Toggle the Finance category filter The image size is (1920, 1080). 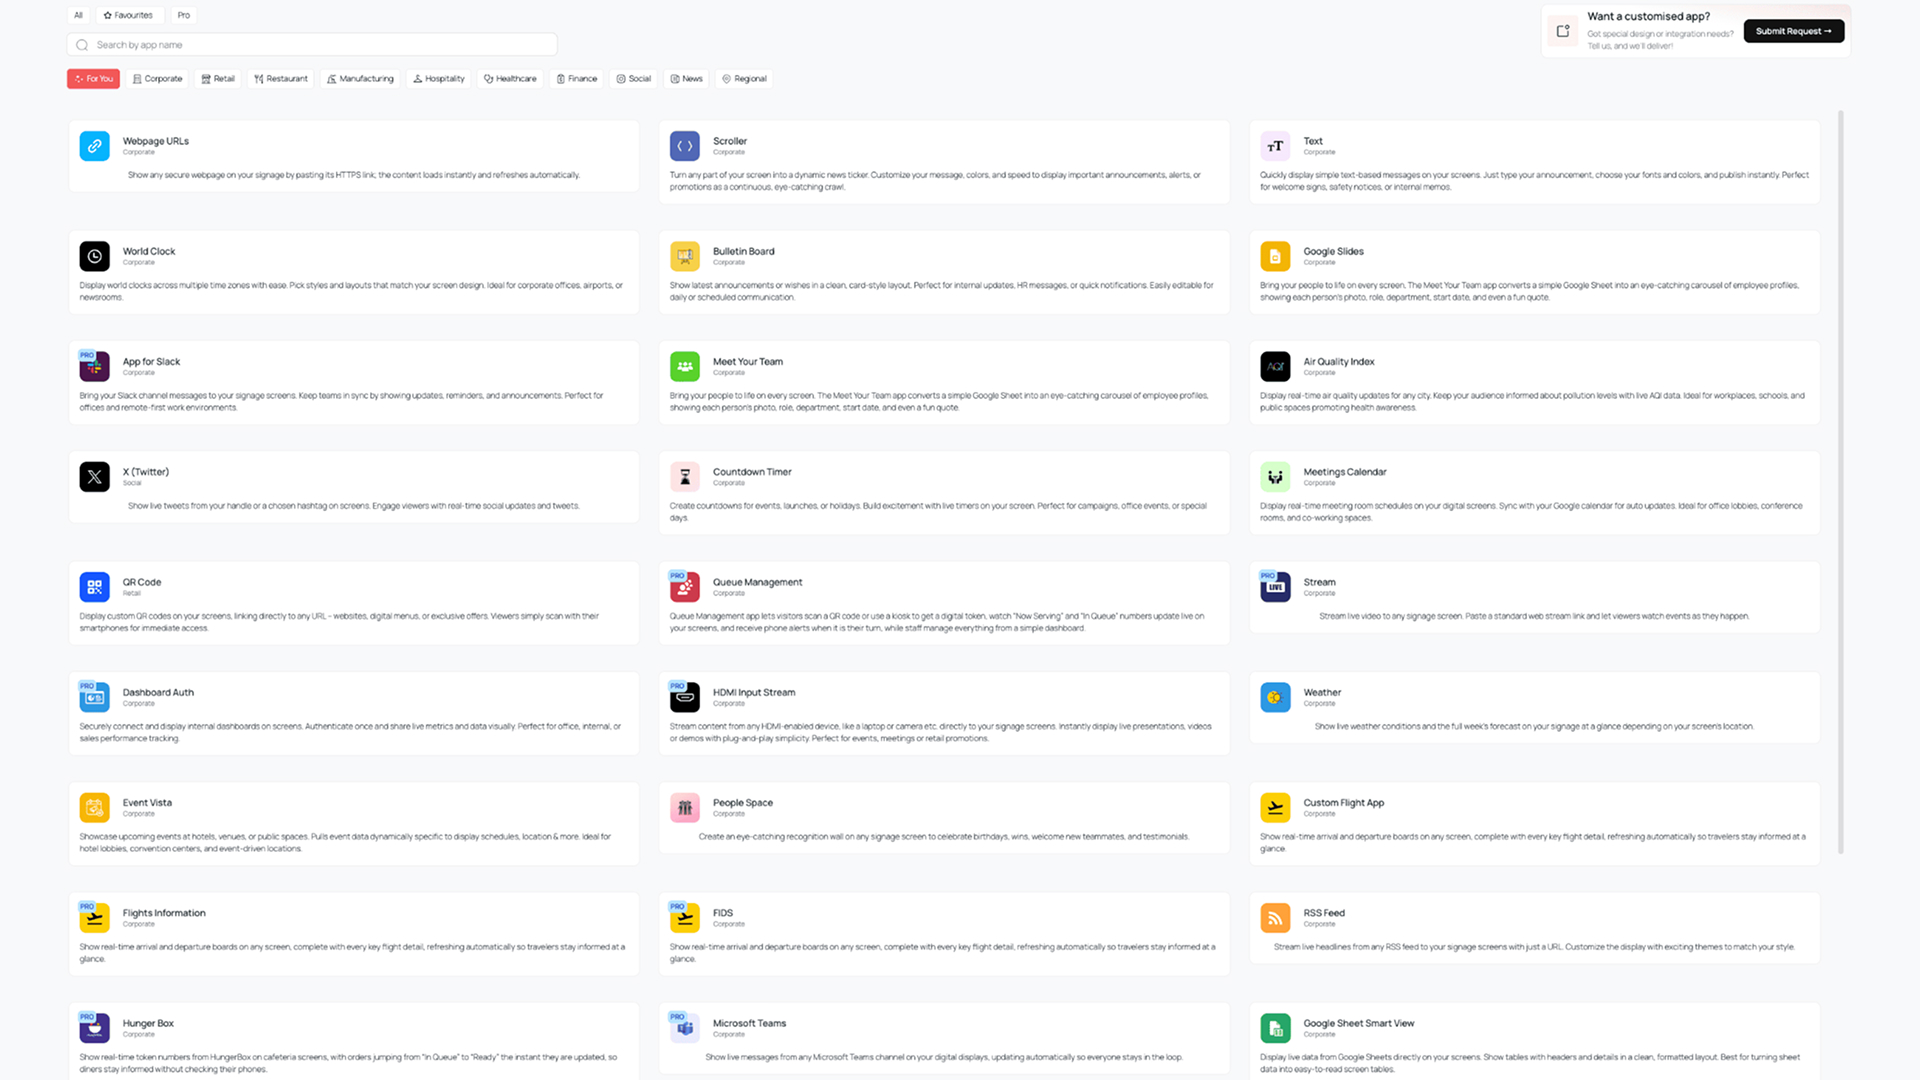coord(576,78)
